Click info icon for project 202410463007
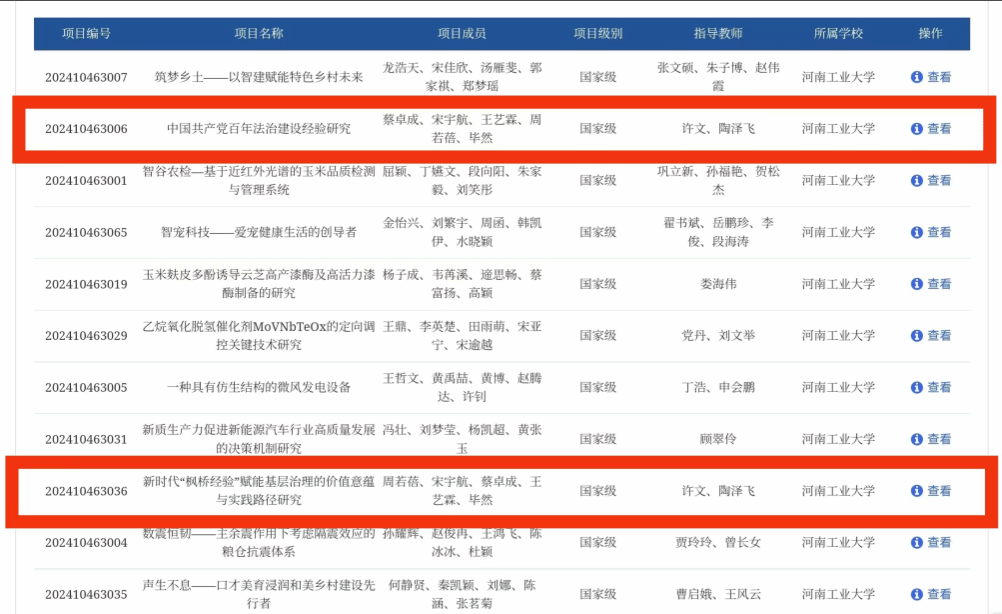Screen dimensions: 1002x614 [x=916, y=77]
